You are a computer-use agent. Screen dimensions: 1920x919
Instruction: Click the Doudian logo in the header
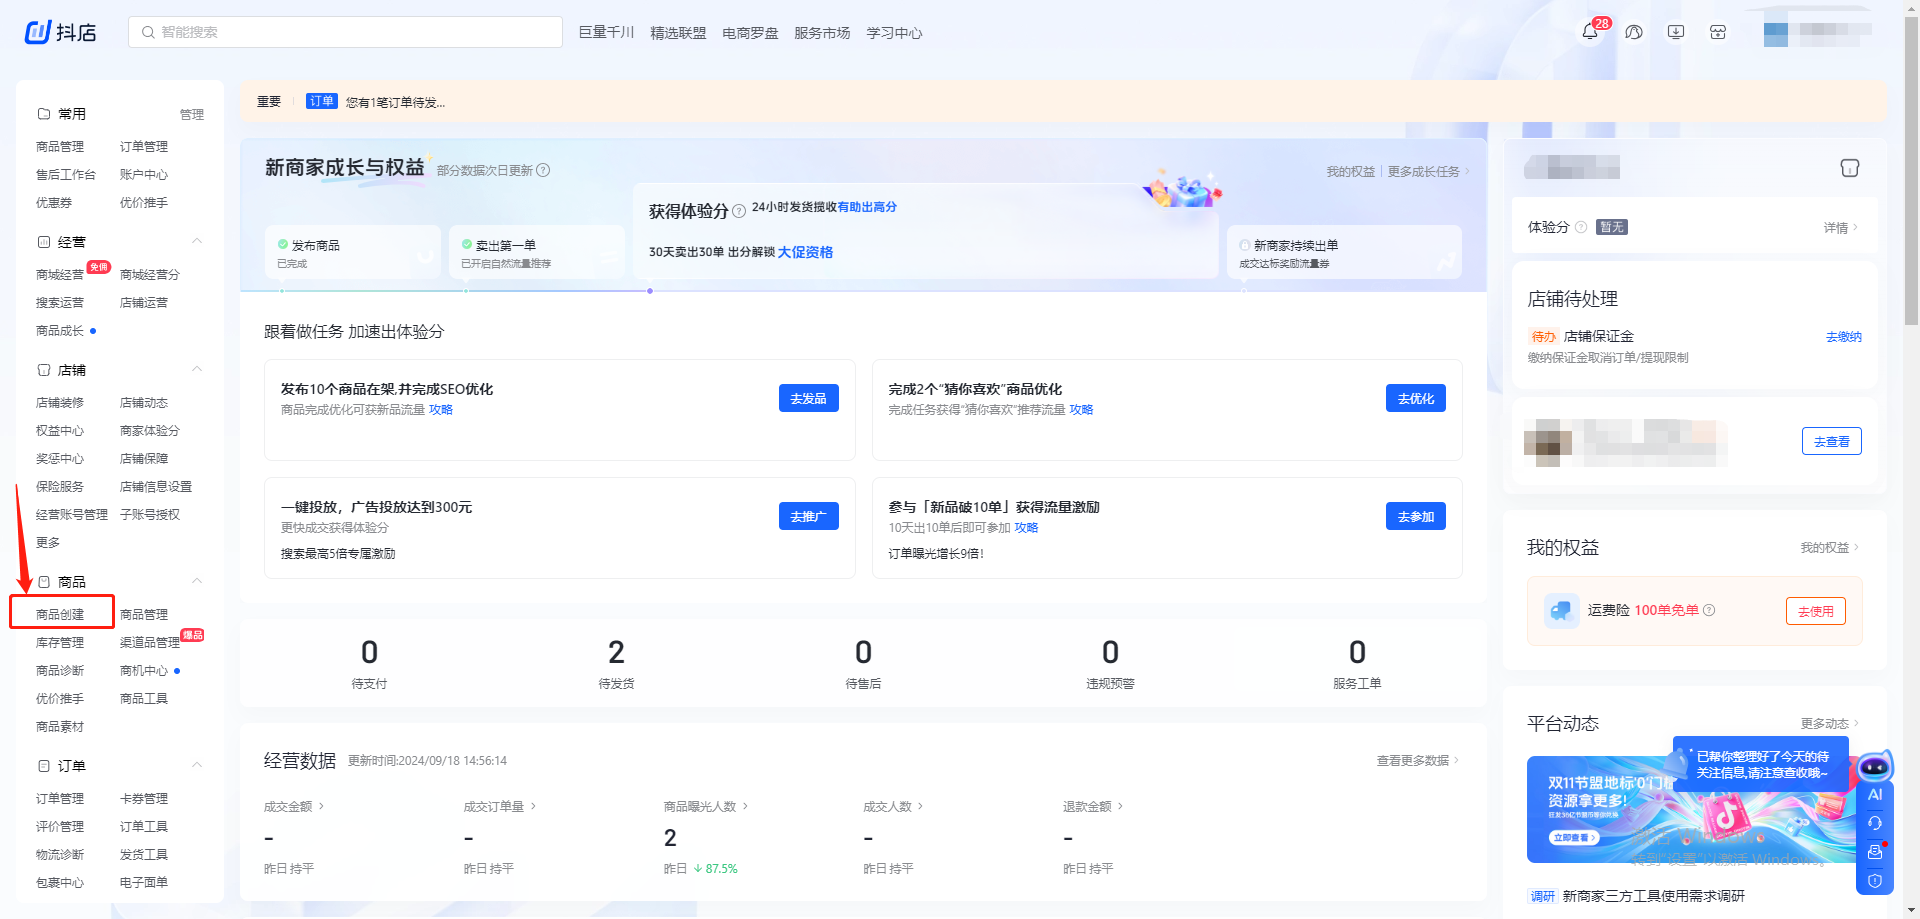(61, 32)
